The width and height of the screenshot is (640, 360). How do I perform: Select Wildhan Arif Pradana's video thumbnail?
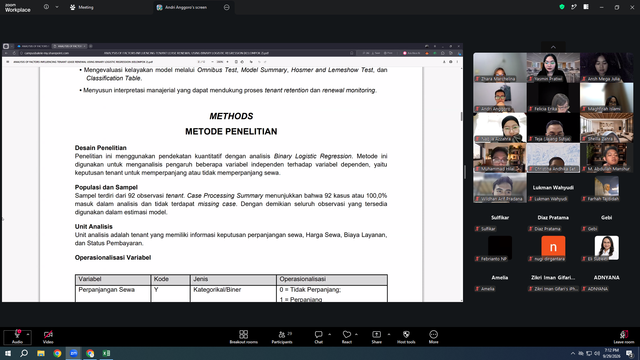click(500, 187)
